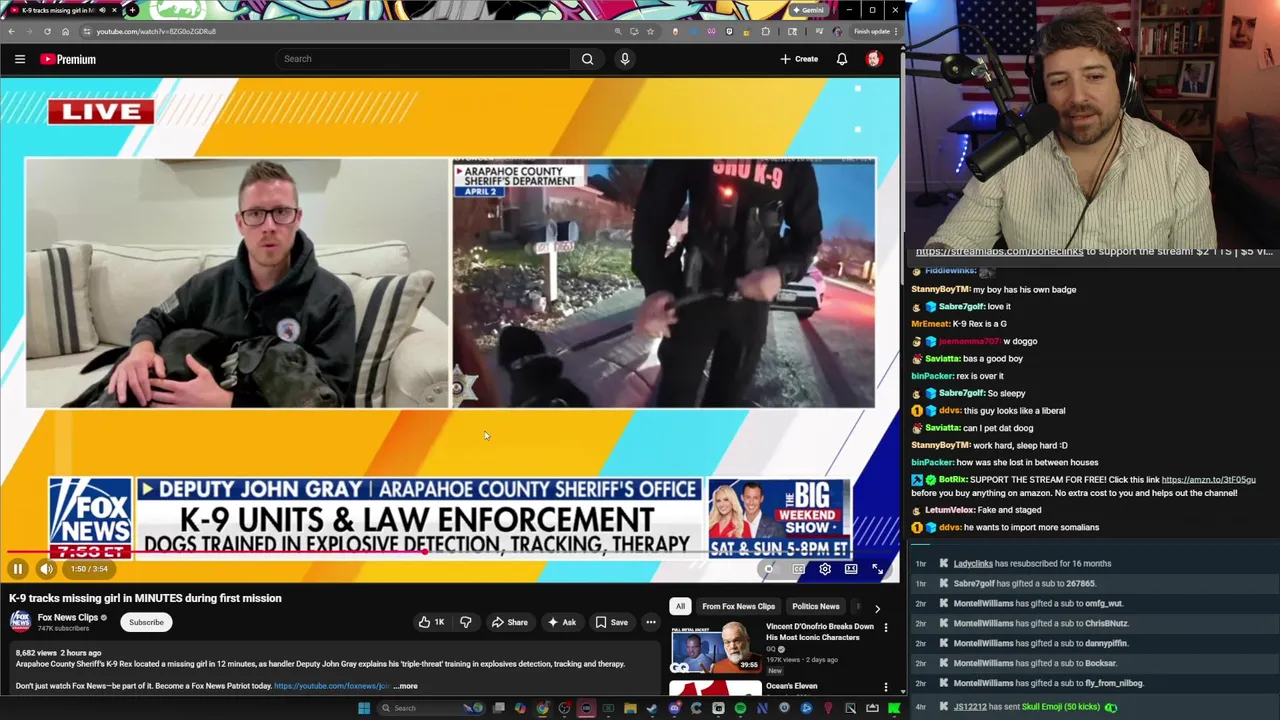Image resolution: width=1280 pixels, height=720 pixels.
Task: Open a new browser tab
Action: click(132, 10)
